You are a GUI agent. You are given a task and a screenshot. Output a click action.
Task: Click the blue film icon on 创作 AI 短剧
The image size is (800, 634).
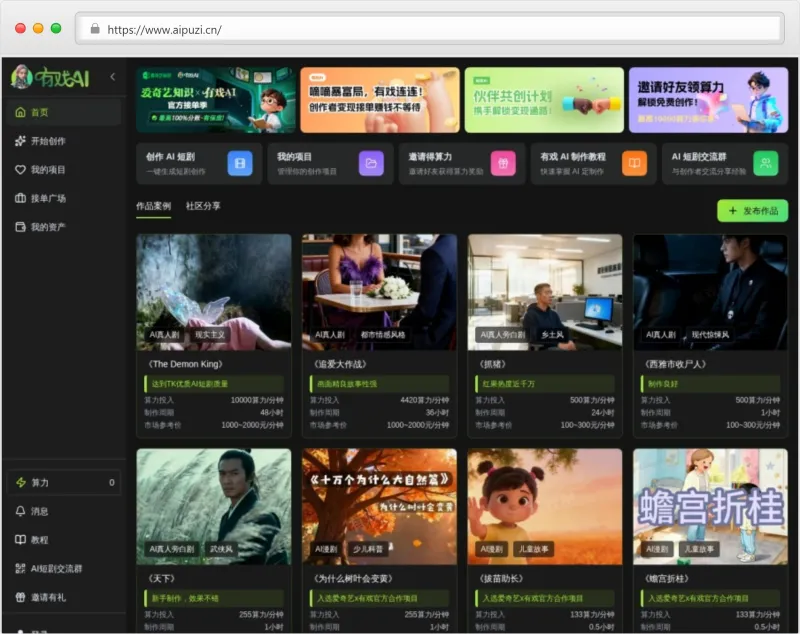240,164
